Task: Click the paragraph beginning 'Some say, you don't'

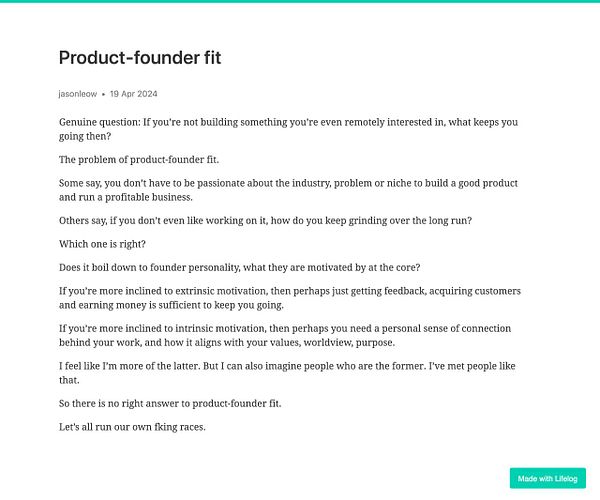Action: pyautogui.click(x=289, y=190)
